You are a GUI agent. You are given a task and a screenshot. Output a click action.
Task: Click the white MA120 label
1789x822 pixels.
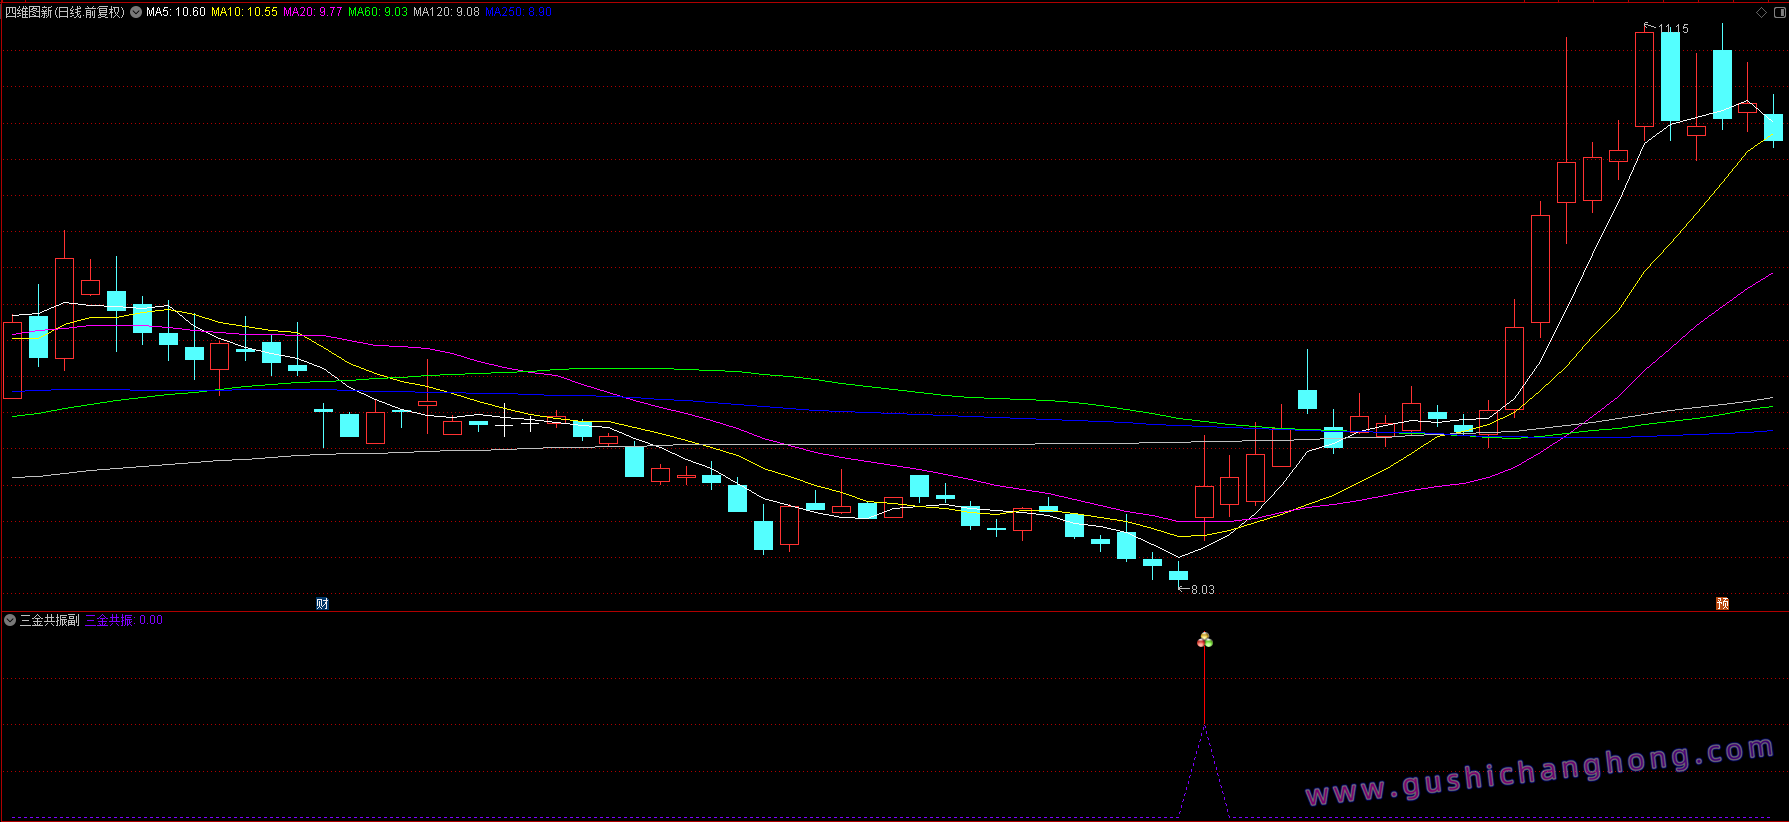pyautogui.click(x=446, y=12)
